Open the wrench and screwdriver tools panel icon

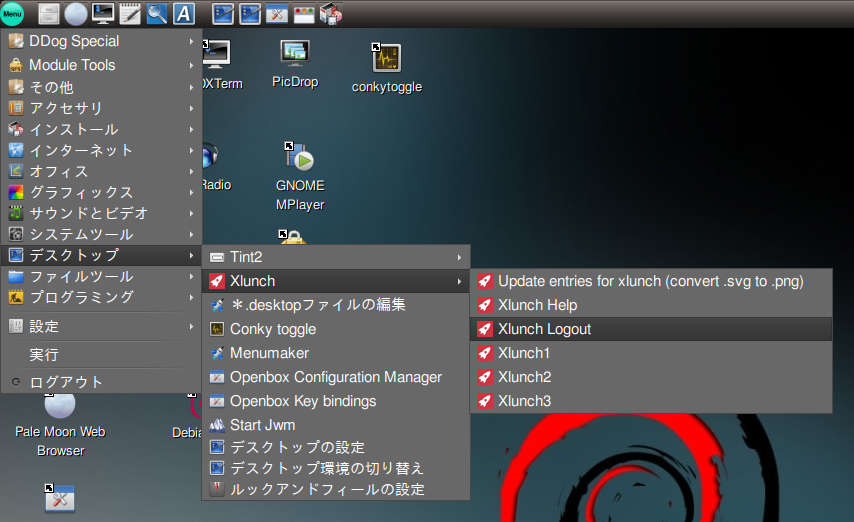coord(277,14)
